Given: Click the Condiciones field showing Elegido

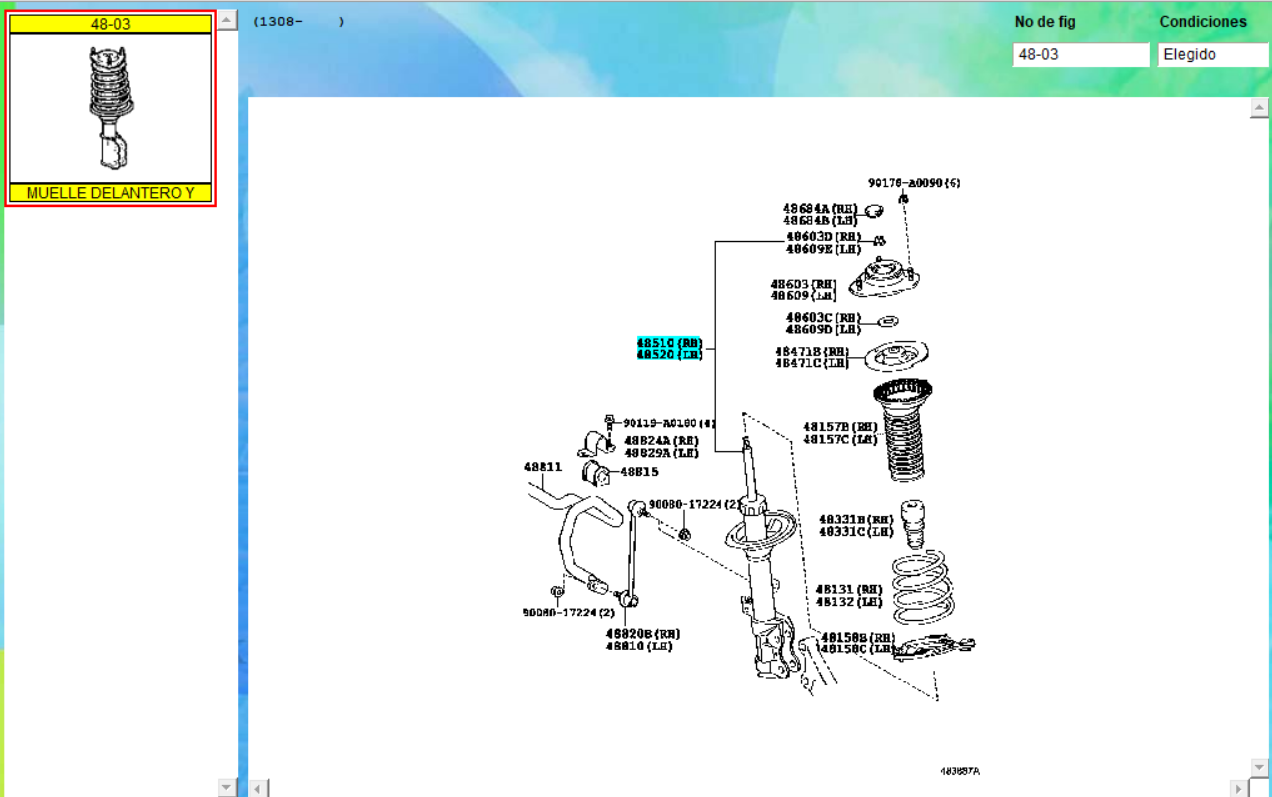Looking at the screenshot, I should pyautogui.click(x=1212, y=55).
